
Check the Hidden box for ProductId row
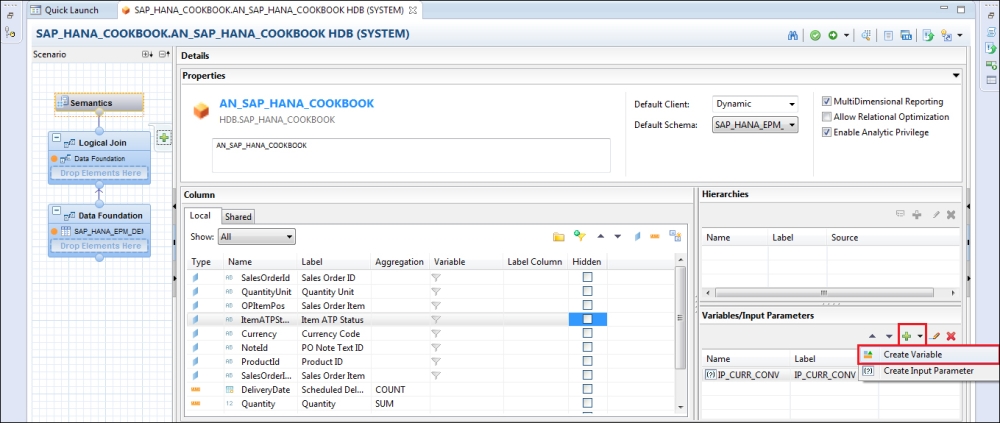587,361
